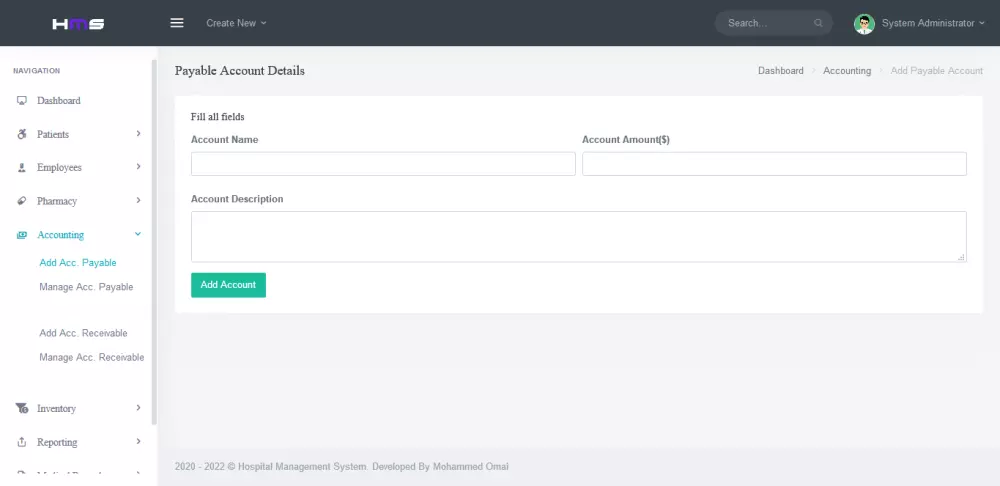The height and width of the screenshot is (486, 1000).
Task: Select Employees in the navigation
Action: 59,168
